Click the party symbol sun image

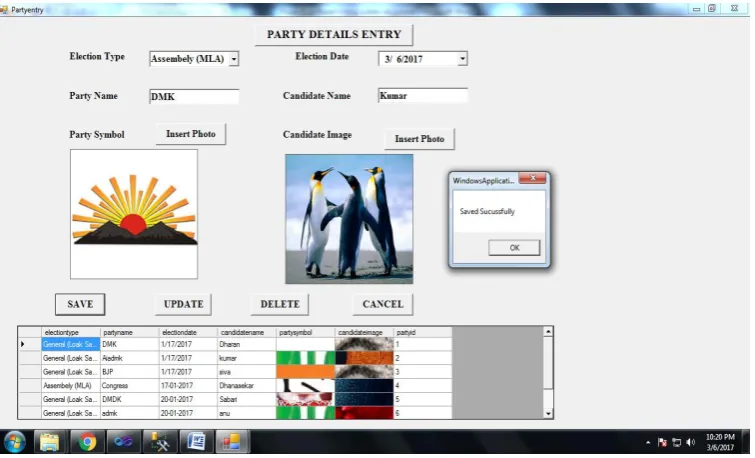pos(134,214)
